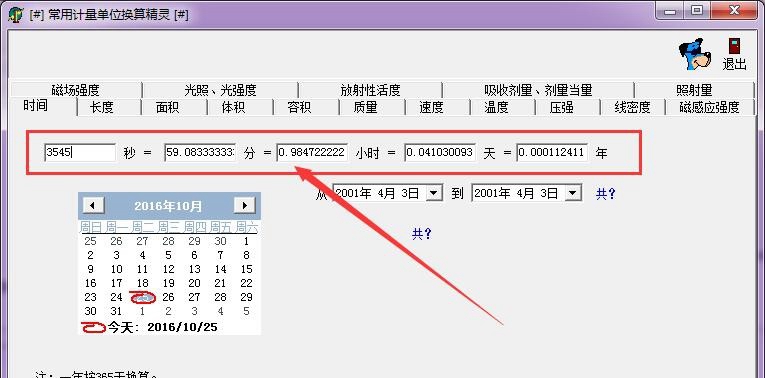Click the red door exit icon

point(734,46)
